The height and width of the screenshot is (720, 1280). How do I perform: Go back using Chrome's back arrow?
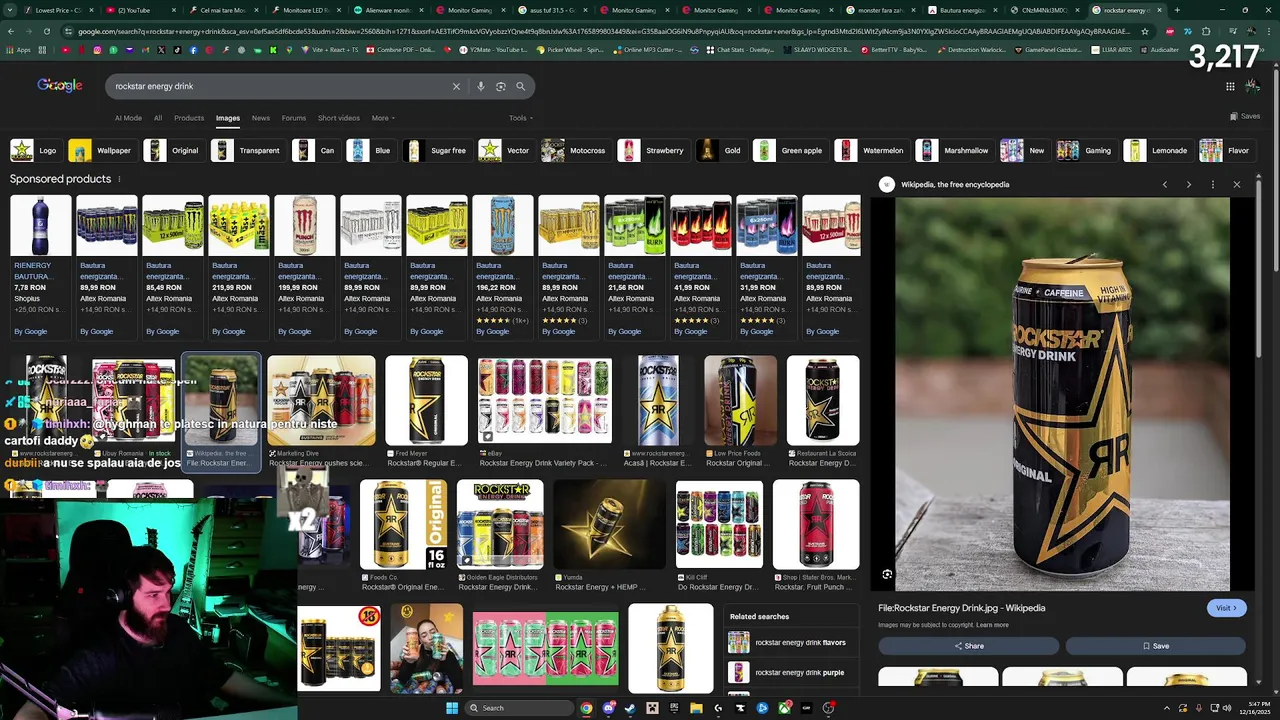point(11,31)
